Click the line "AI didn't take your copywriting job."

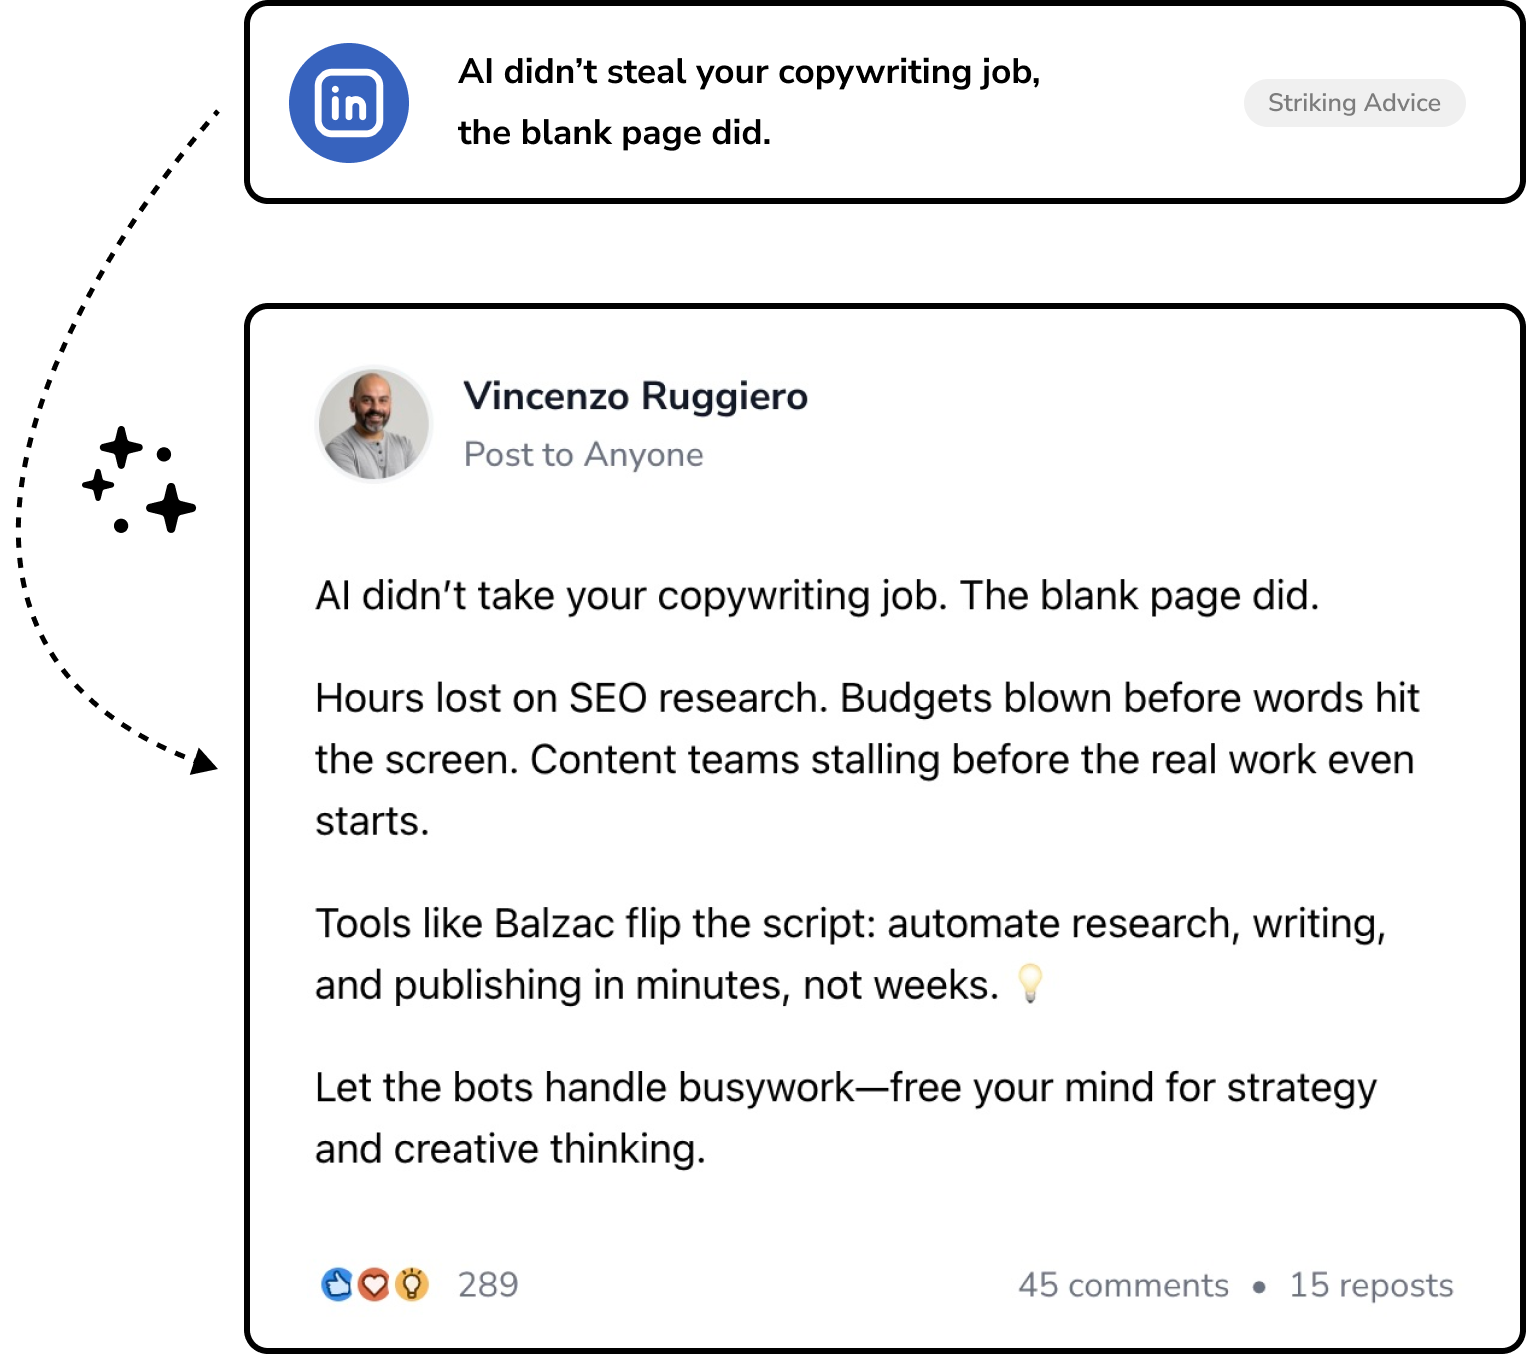(x=631, y=596)
